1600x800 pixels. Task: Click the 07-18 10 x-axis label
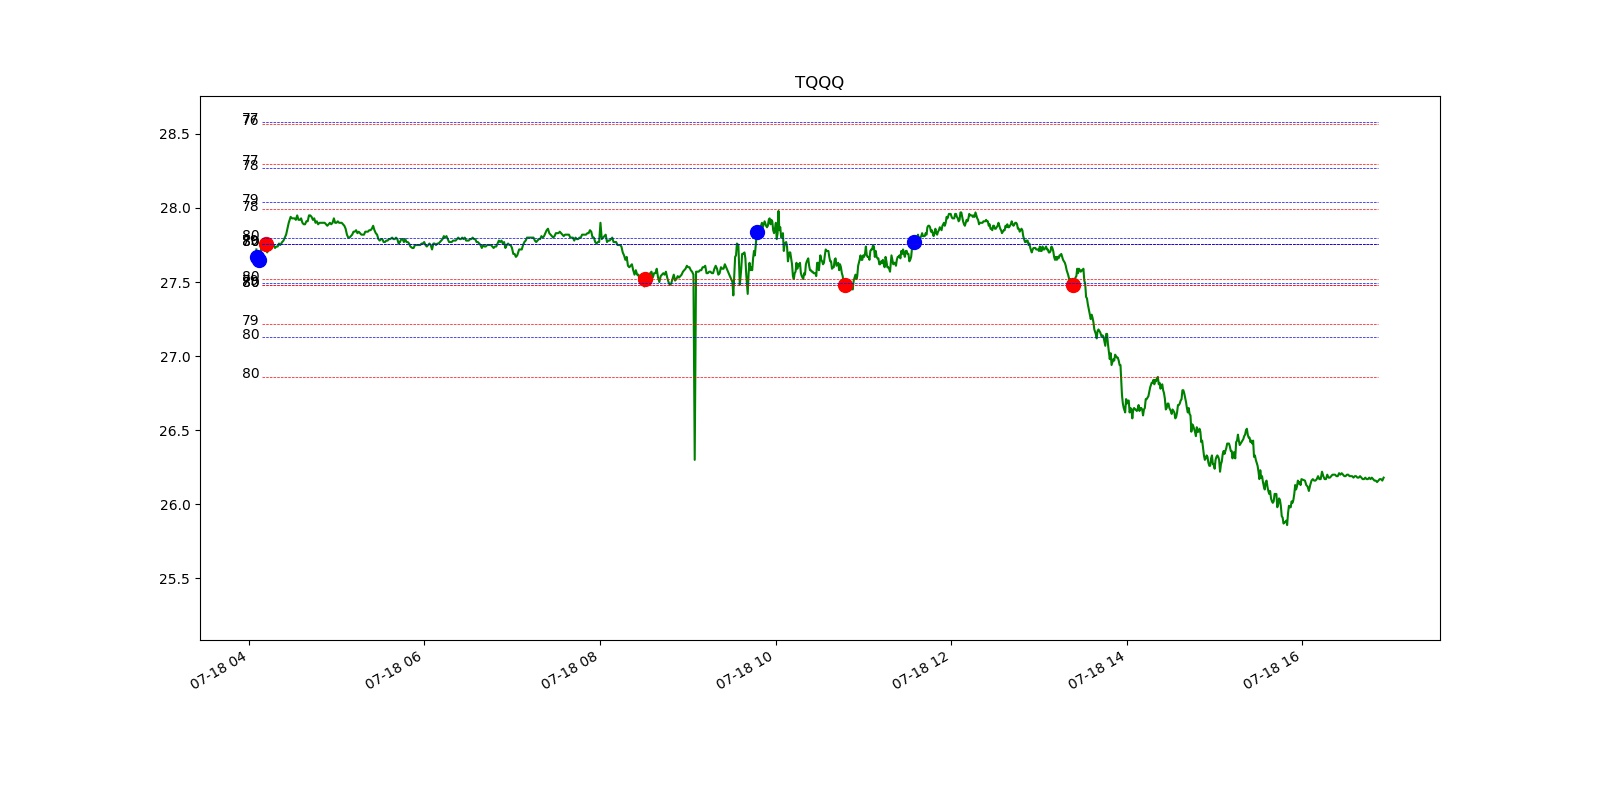pos(745,669)
